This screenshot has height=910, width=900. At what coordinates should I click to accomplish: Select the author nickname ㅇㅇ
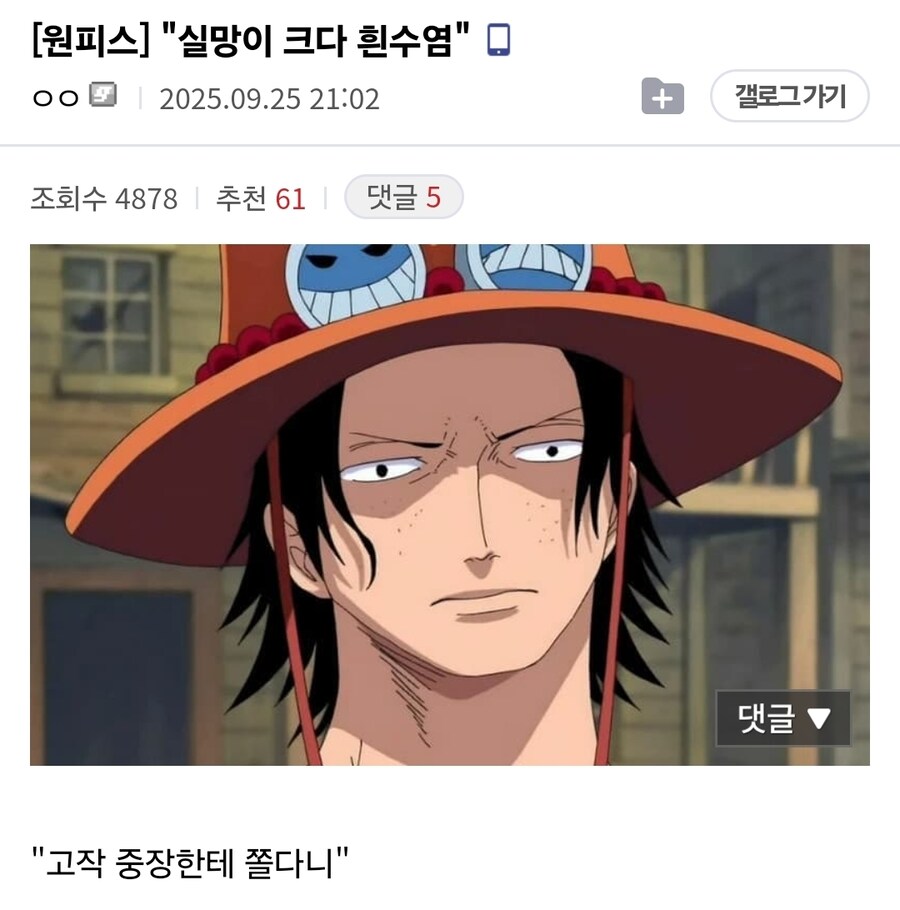55,98
